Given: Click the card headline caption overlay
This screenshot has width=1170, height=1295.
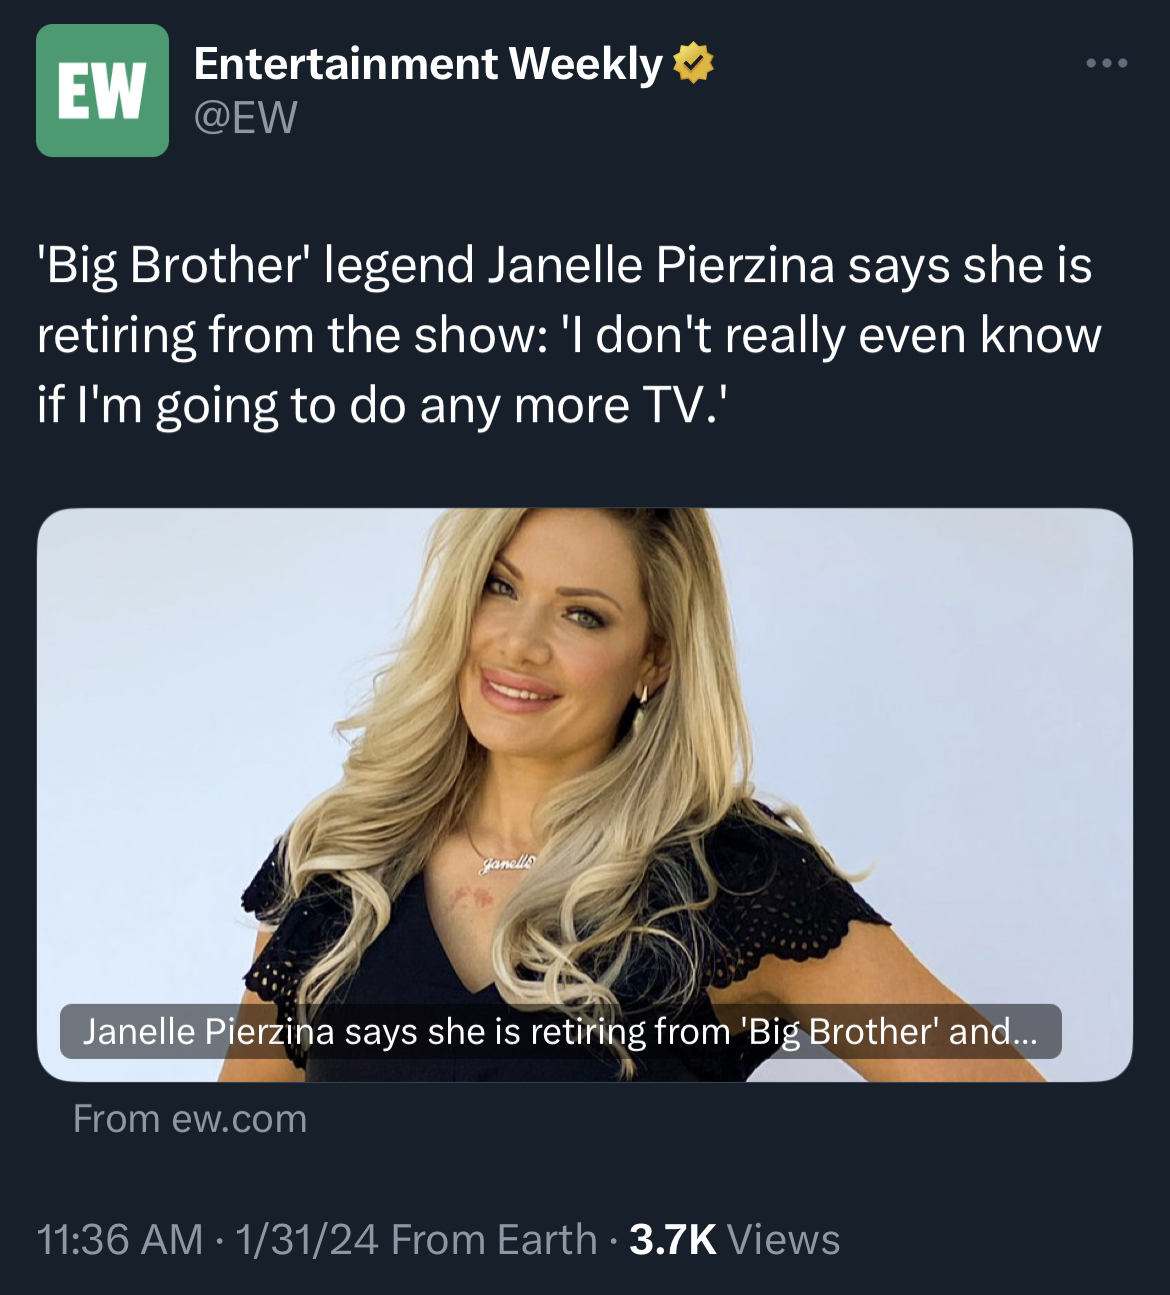Looking at the screenshot, I should (x=560, y=1031).
